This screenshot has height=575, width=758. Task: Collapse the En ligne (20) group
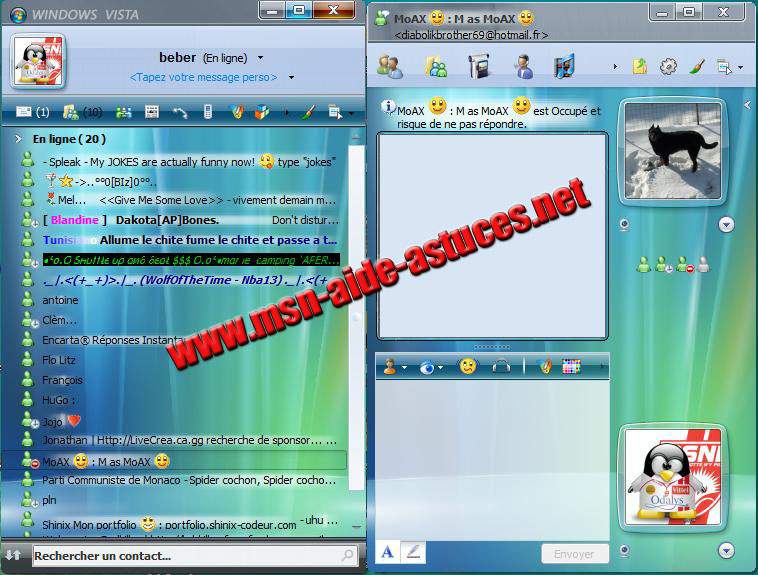[18, 139]
